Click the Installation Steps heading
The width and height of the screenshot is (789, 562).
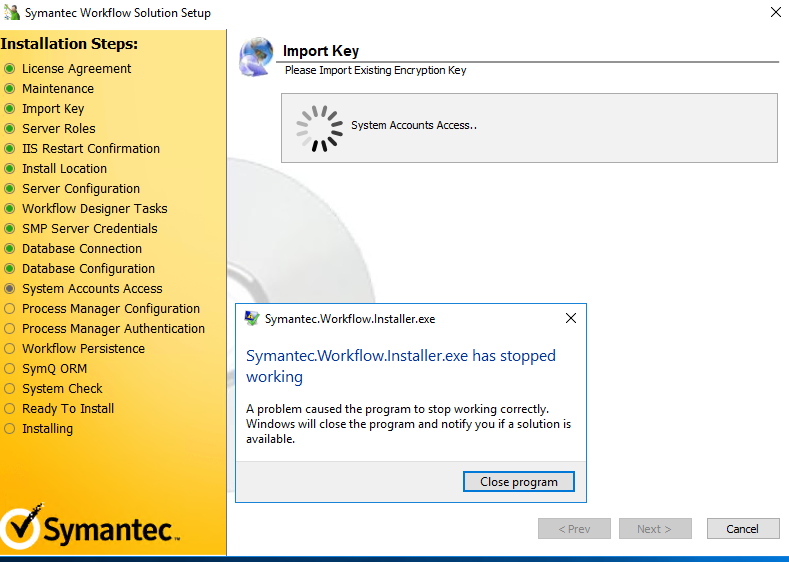coord(69,44)
